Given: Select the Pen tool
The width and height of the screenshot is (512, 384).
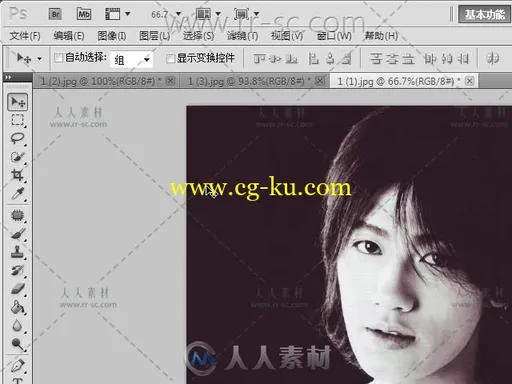Looking at the screenshot, I should (x=18, y=365).
